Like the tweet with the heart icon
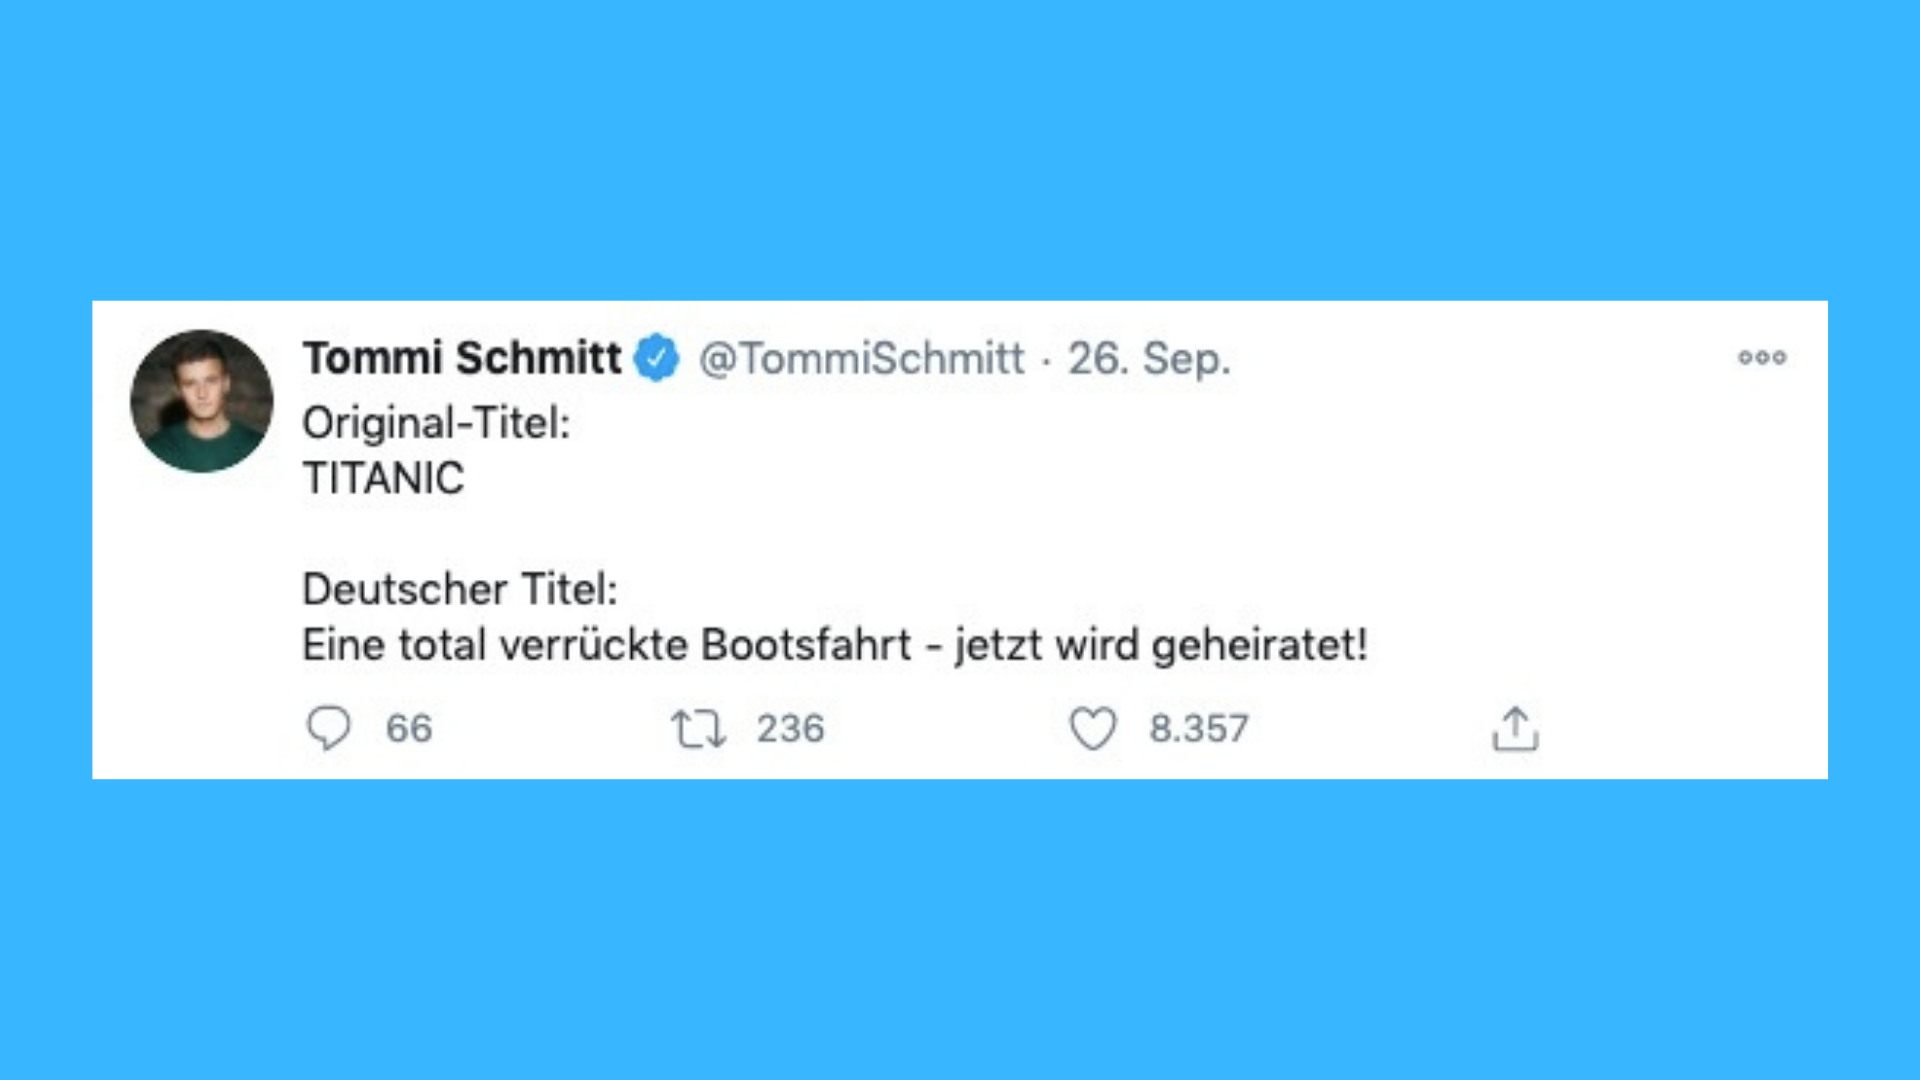Image resolution: width=1920 pixels, height=1080 pixels. (x=1093, y=728)
